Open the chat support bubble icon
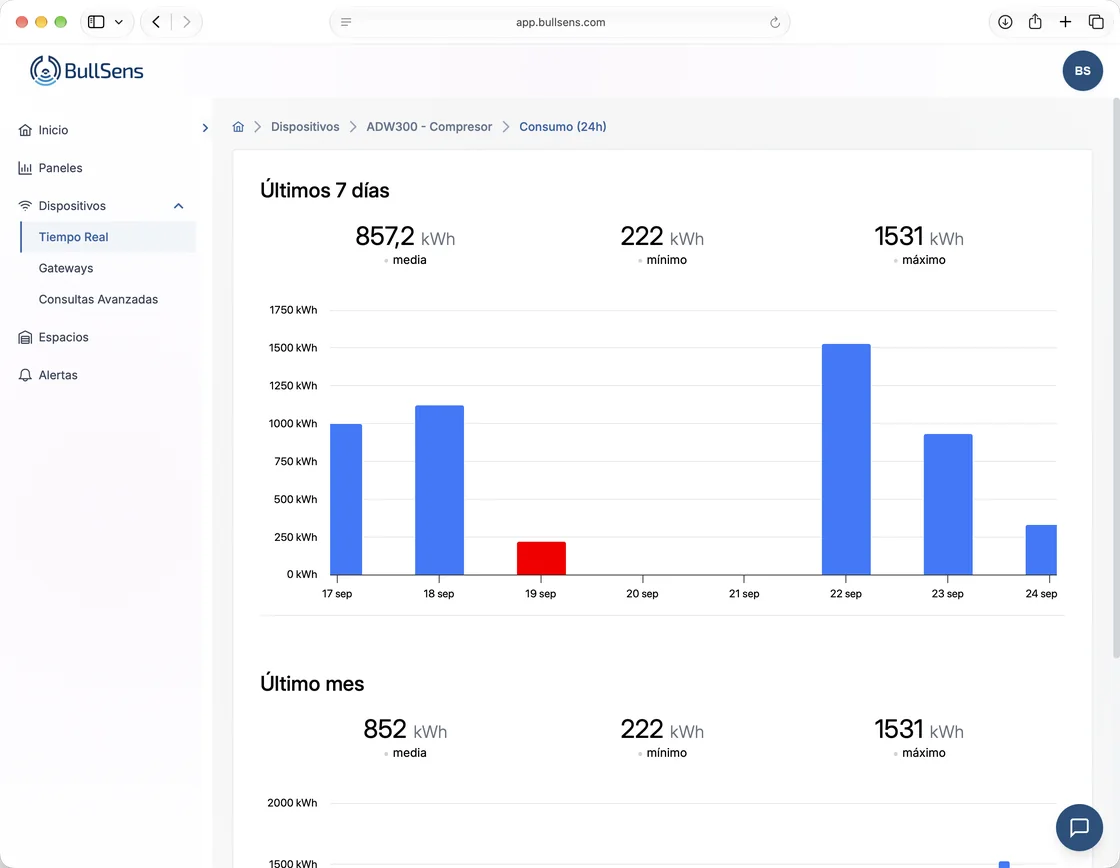Screen dimensions: 1120x868 click(x=1079, y=827)
